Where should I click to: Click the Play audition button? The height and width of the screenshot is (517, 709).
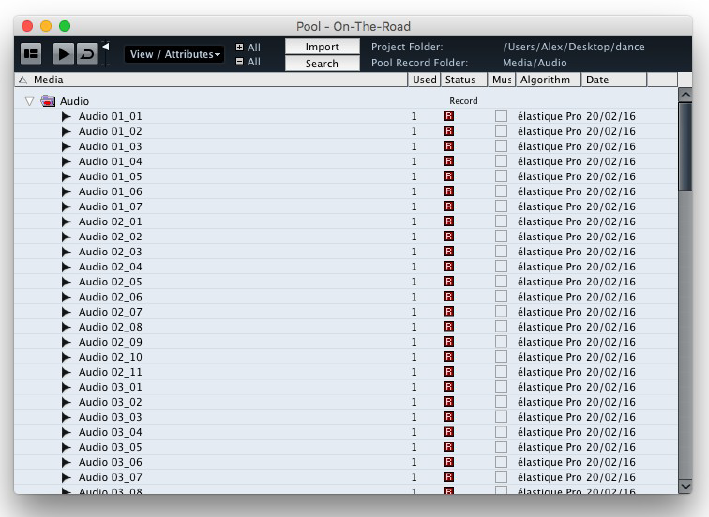pos(63,54)
